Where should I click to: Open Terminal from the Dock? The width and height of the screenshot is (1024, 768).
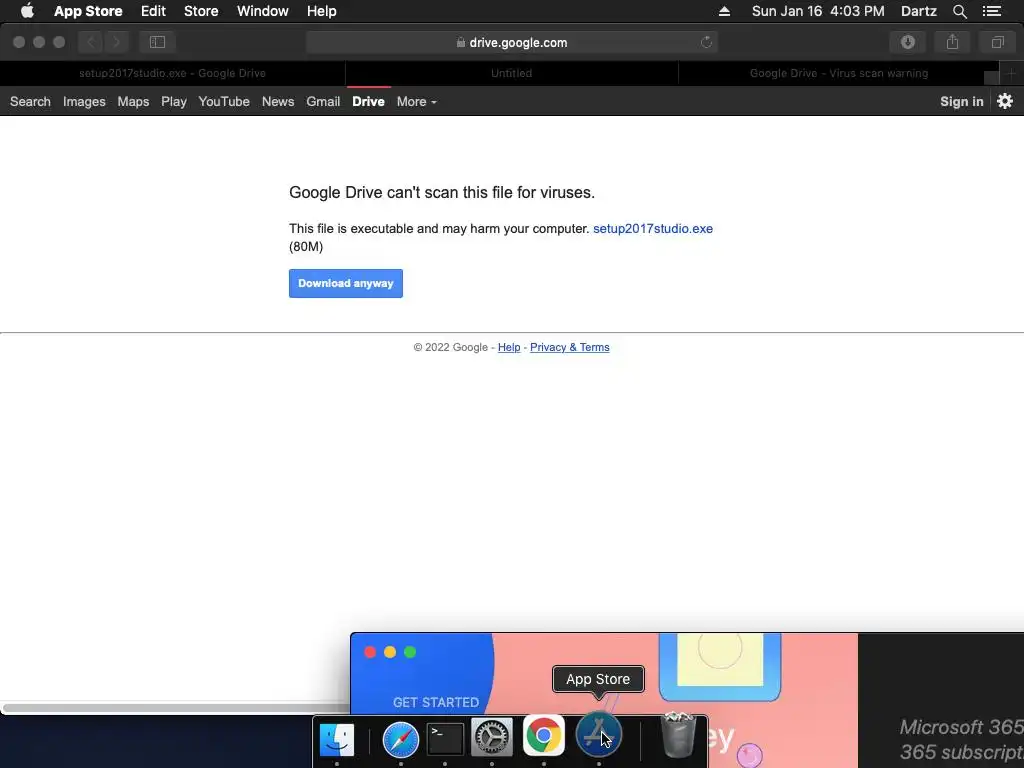445,739
